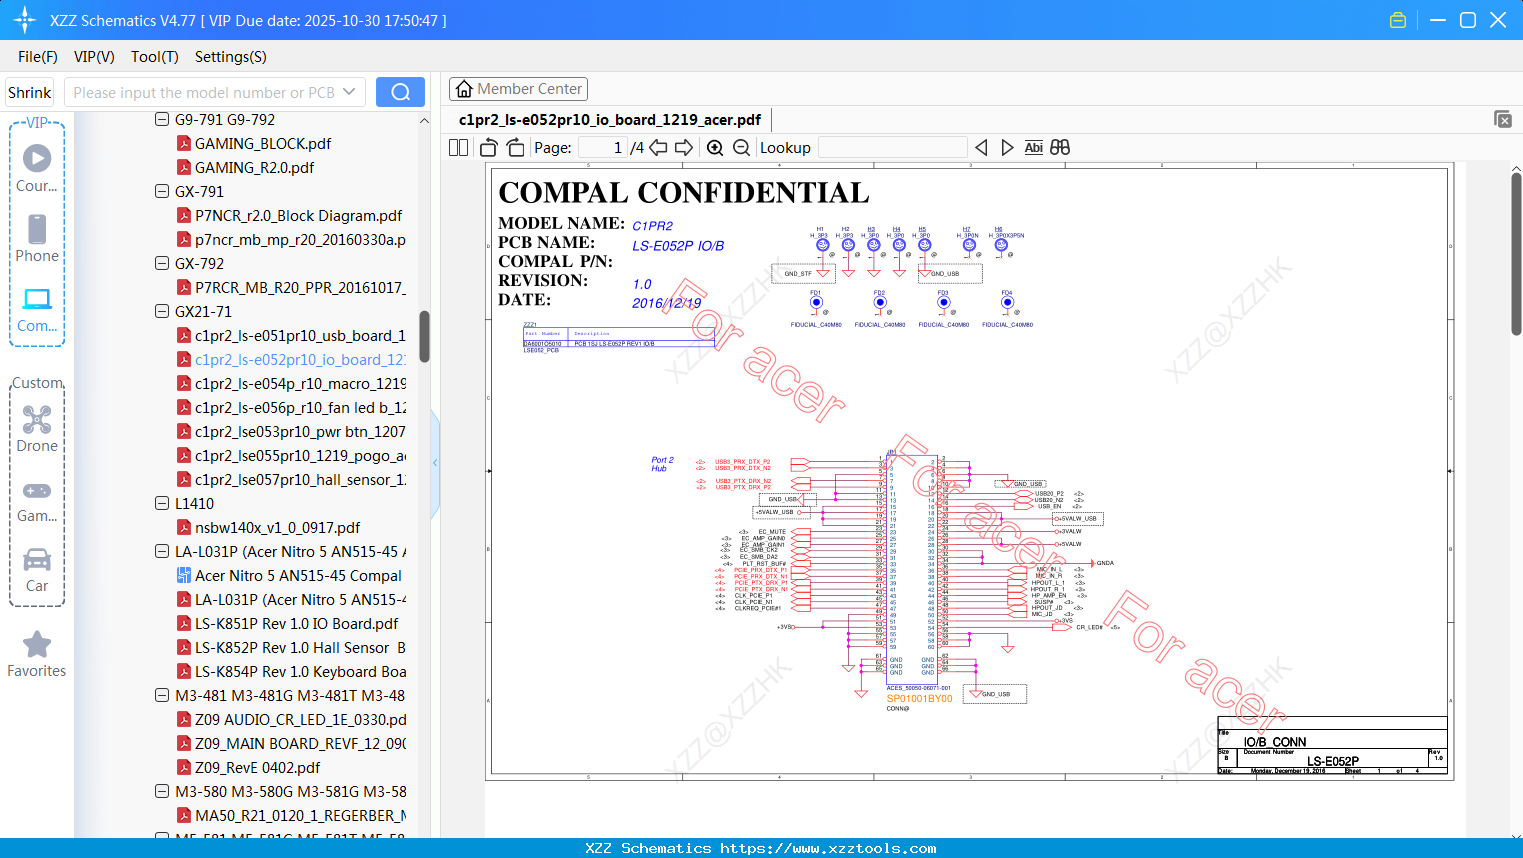Click the model number or PCB input field

pos(204,92)
